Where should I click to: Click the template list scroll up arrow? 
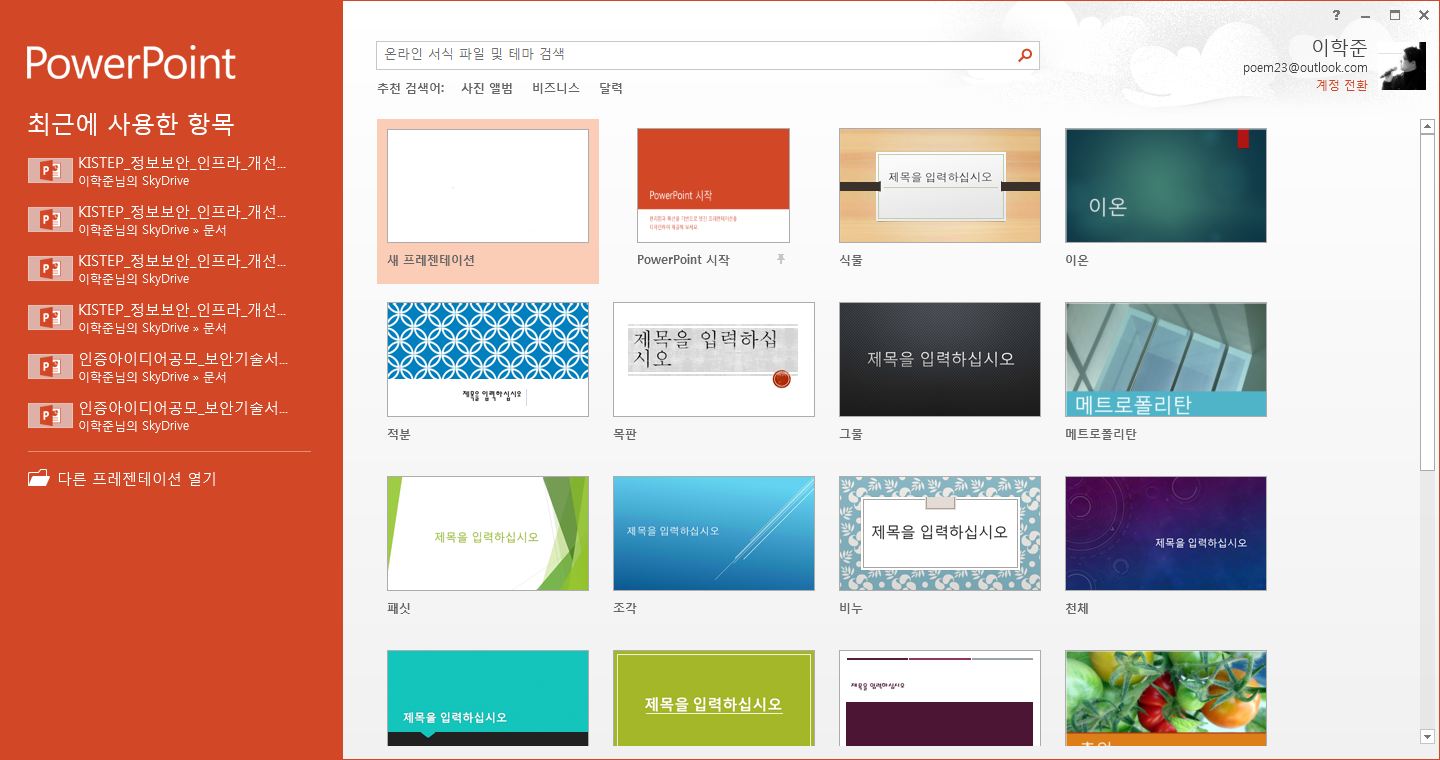coord(1427,126)
